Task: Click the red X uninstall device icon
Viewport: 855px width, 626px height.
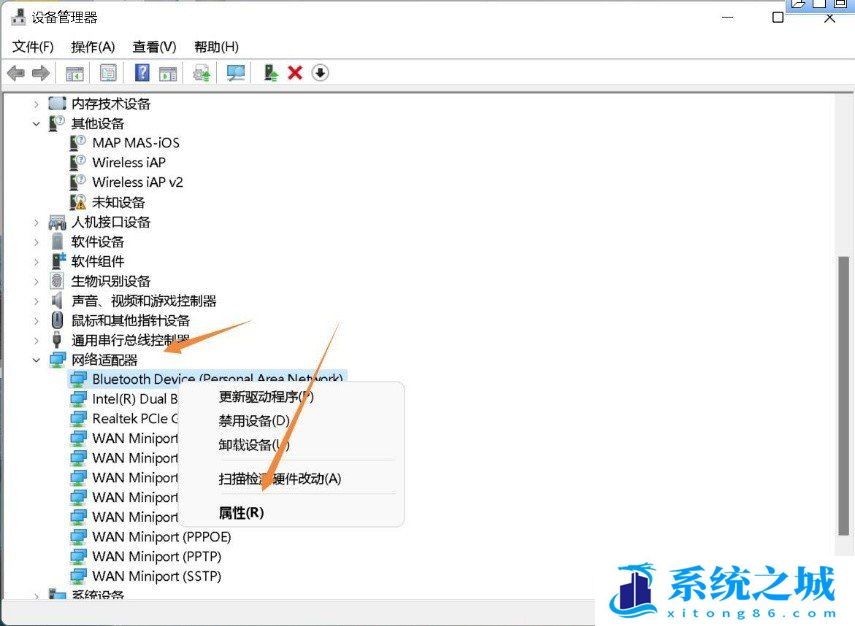Action: tap(295, 73)
